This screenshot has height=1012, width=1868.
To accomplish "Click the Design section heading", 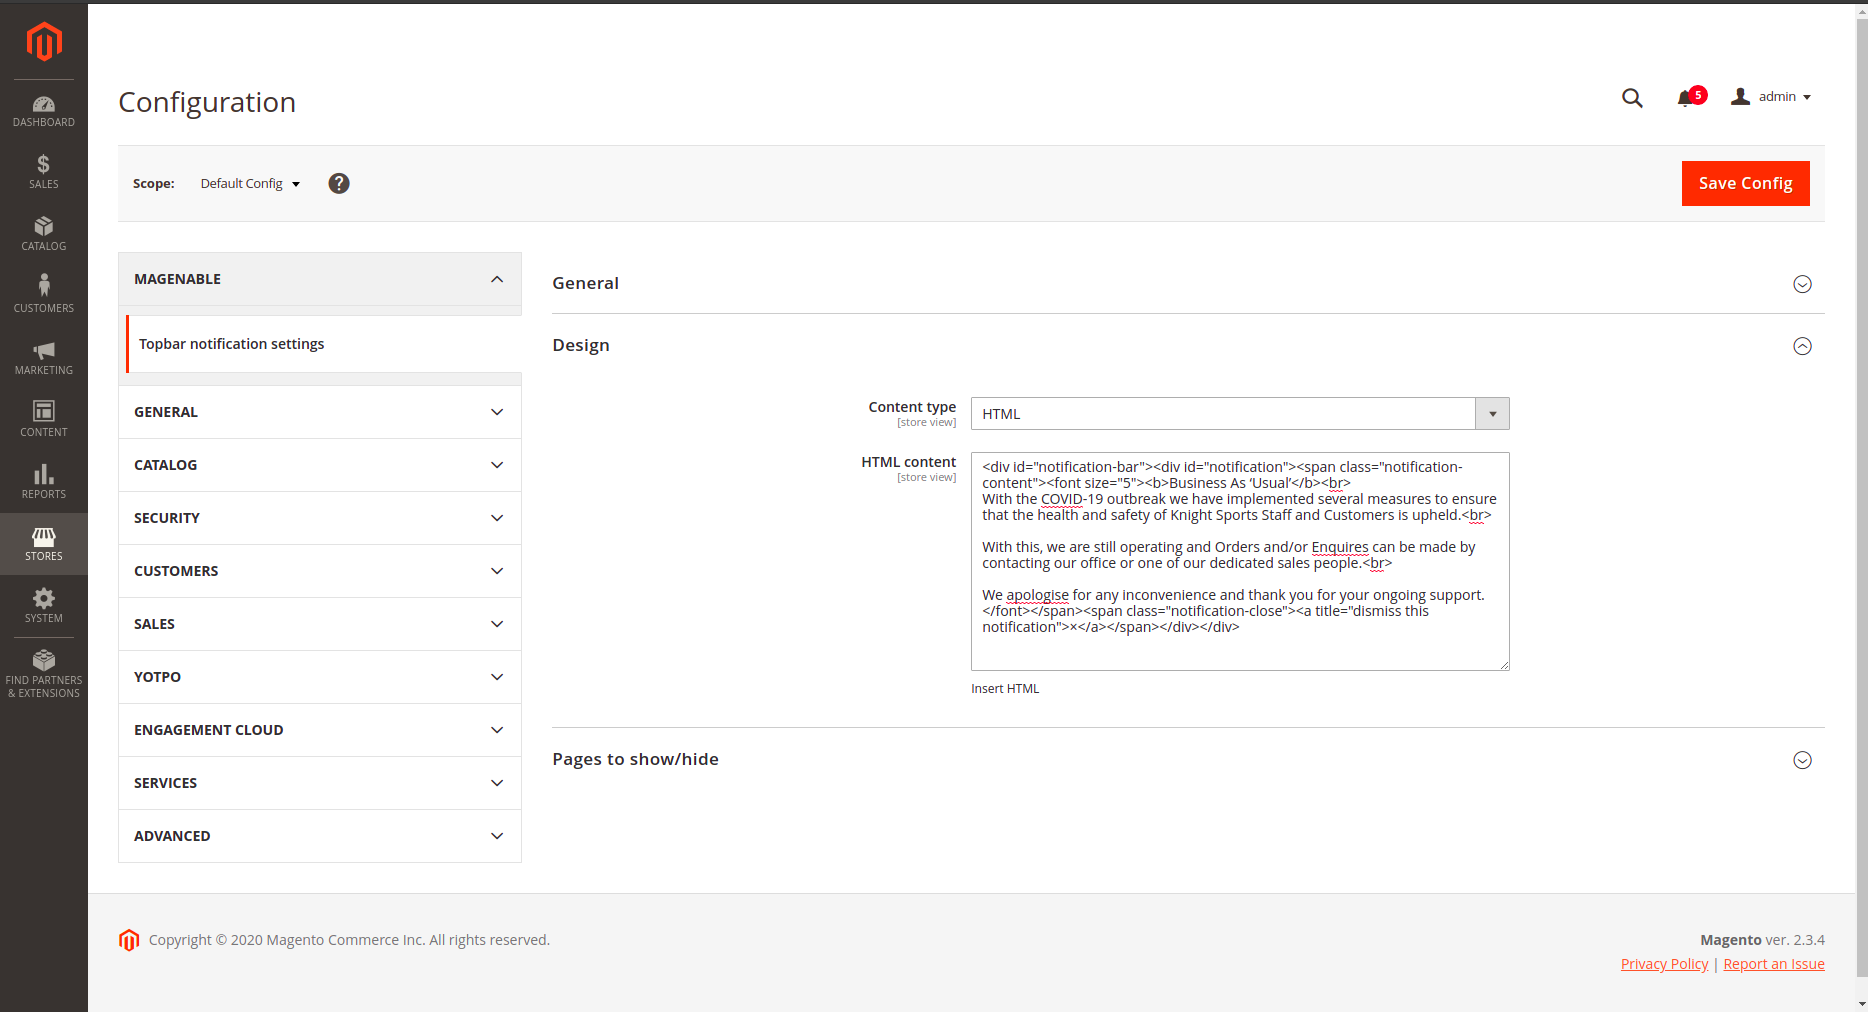I will pos(581,345).
